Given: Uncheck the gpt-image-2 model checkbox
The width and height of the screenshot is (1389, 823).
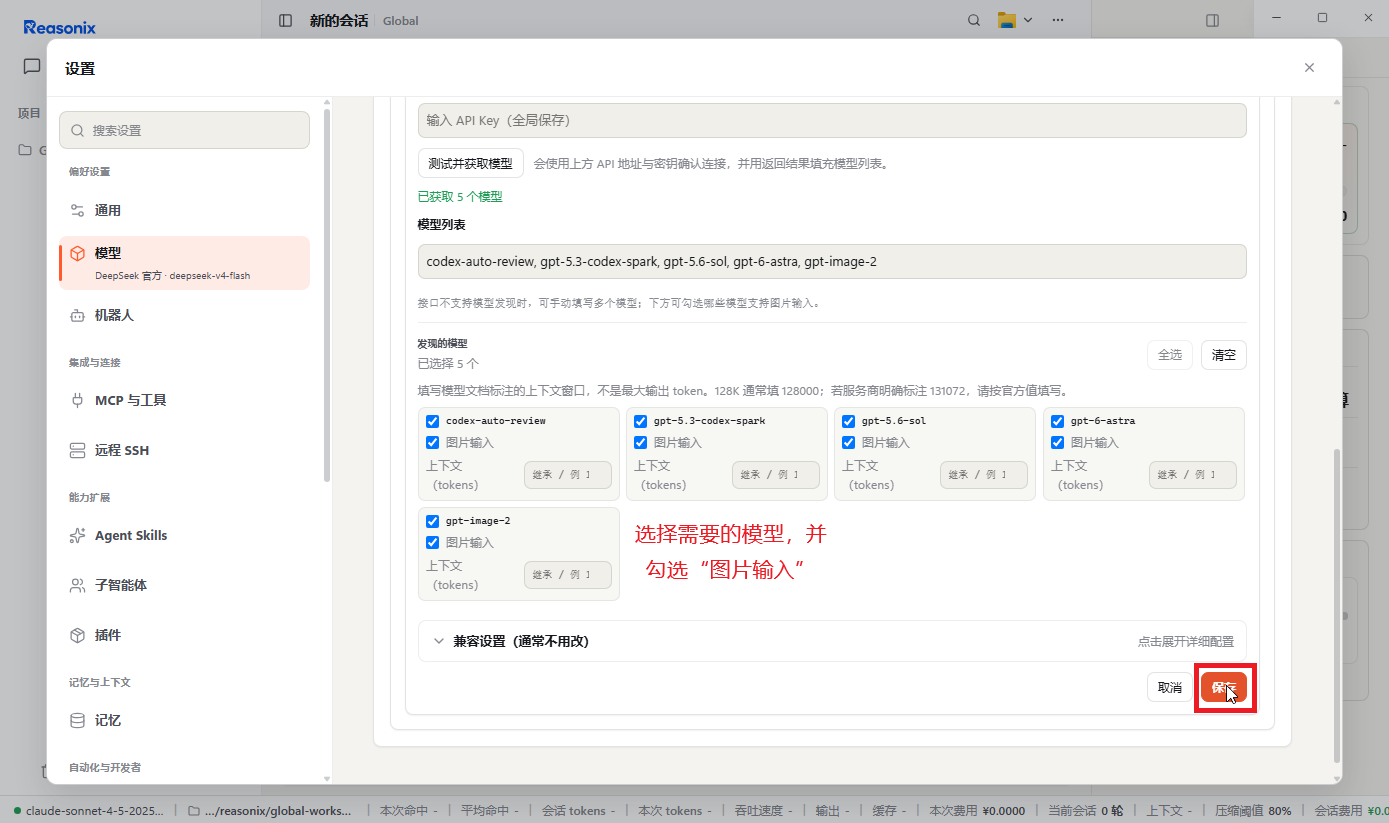Looking at the screenshot, I should tap(433, 521).
